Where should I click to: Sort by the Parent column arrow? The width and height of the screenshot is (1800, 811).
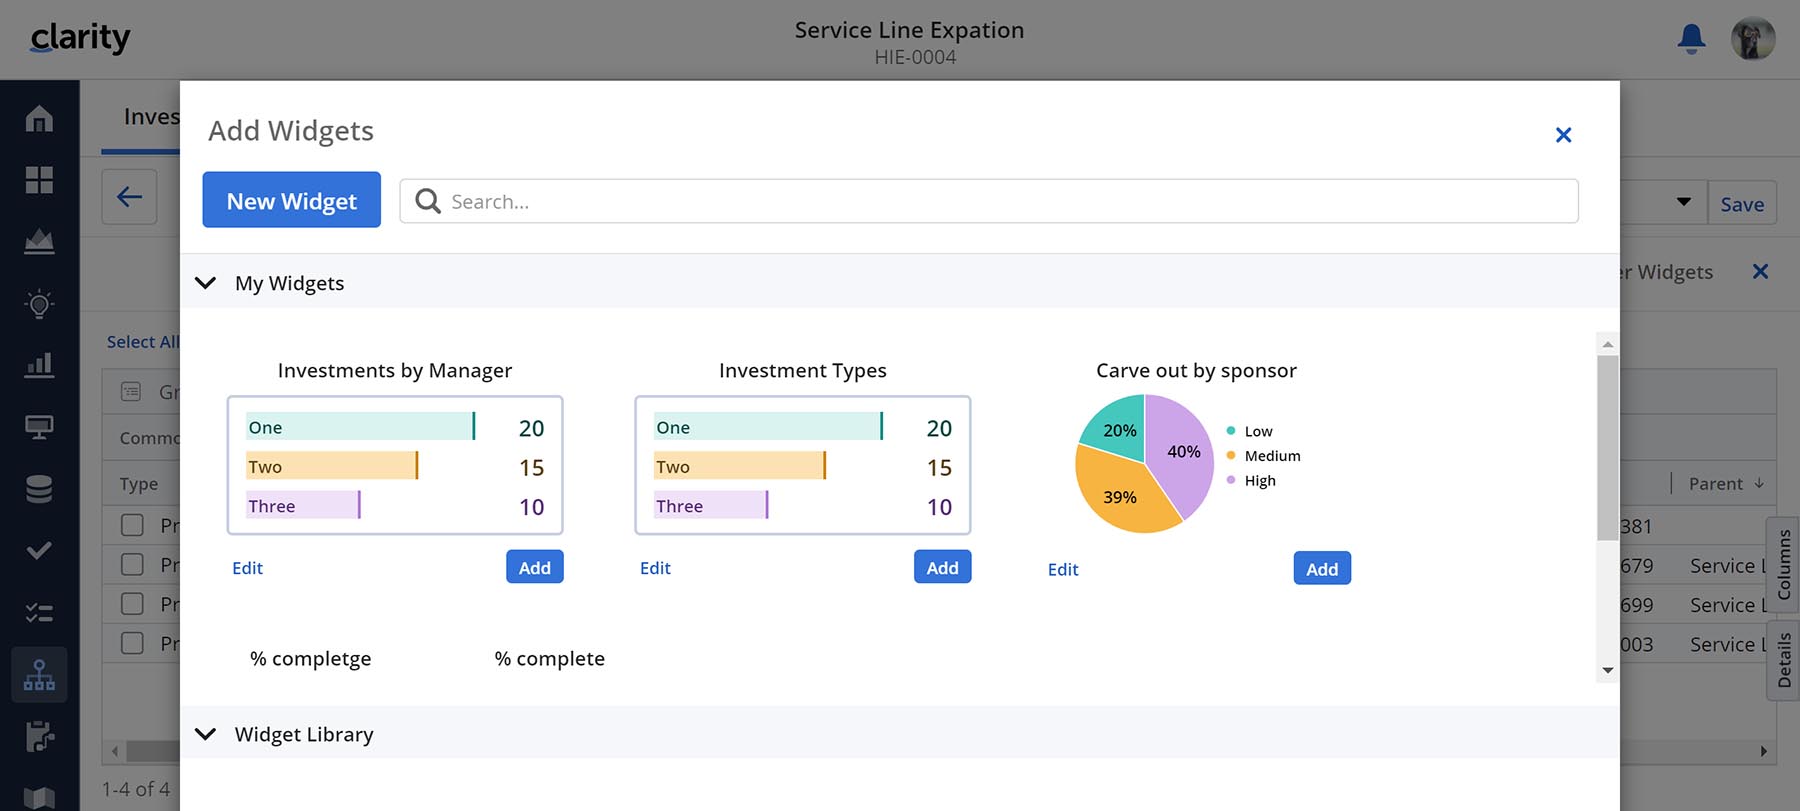point(1759,484)
